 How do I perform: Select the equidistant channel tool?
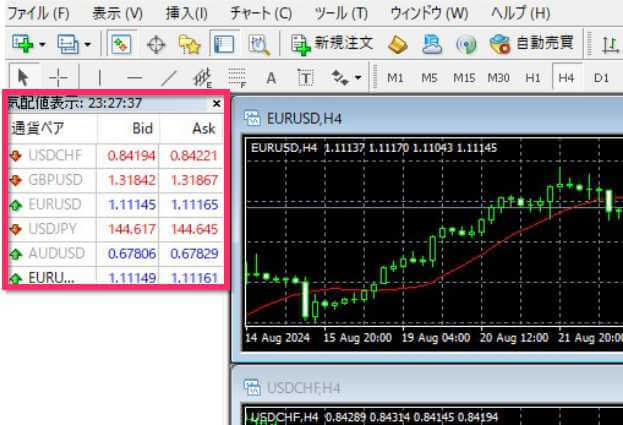[x=204, y=77]
